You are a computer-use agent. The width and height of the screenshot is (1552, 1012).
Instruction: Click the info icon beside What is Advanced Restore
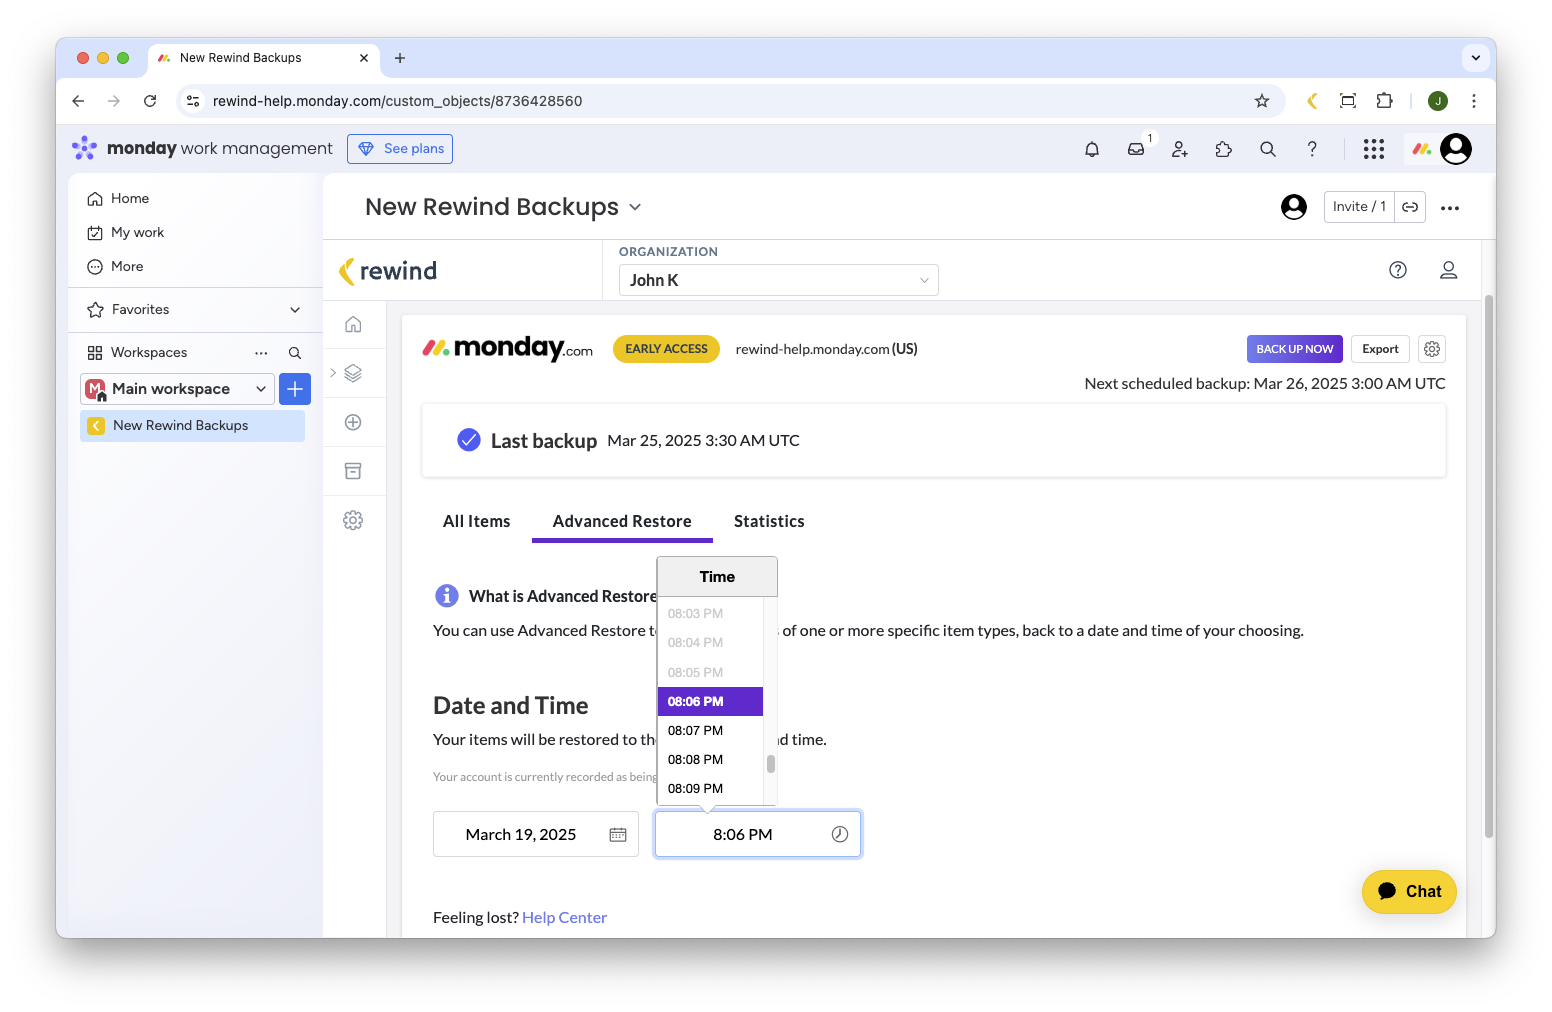pyautogui.click(x=447, y=596)
